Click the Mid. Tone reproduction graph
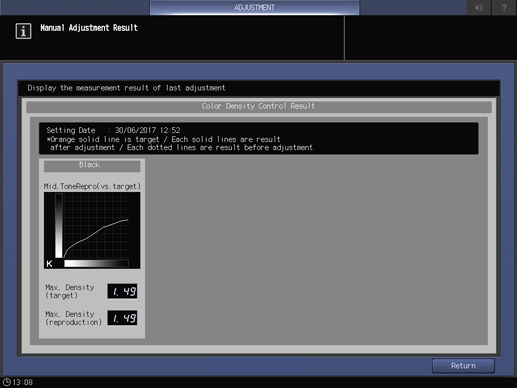 [x=92, y=230]
